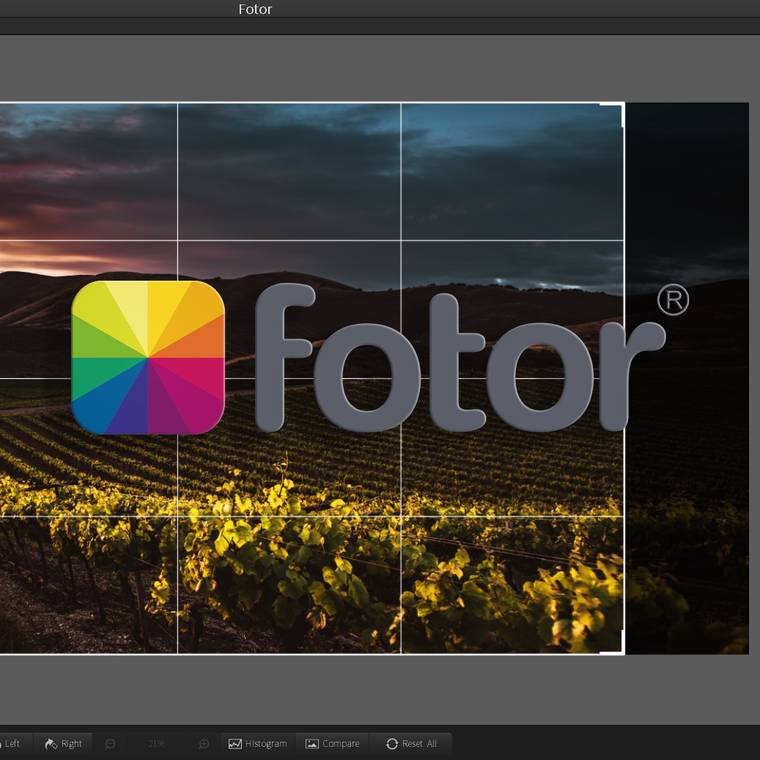This screenshot has width=760, height=760.
Task: Toggle the Compare view
Action: 332,743
